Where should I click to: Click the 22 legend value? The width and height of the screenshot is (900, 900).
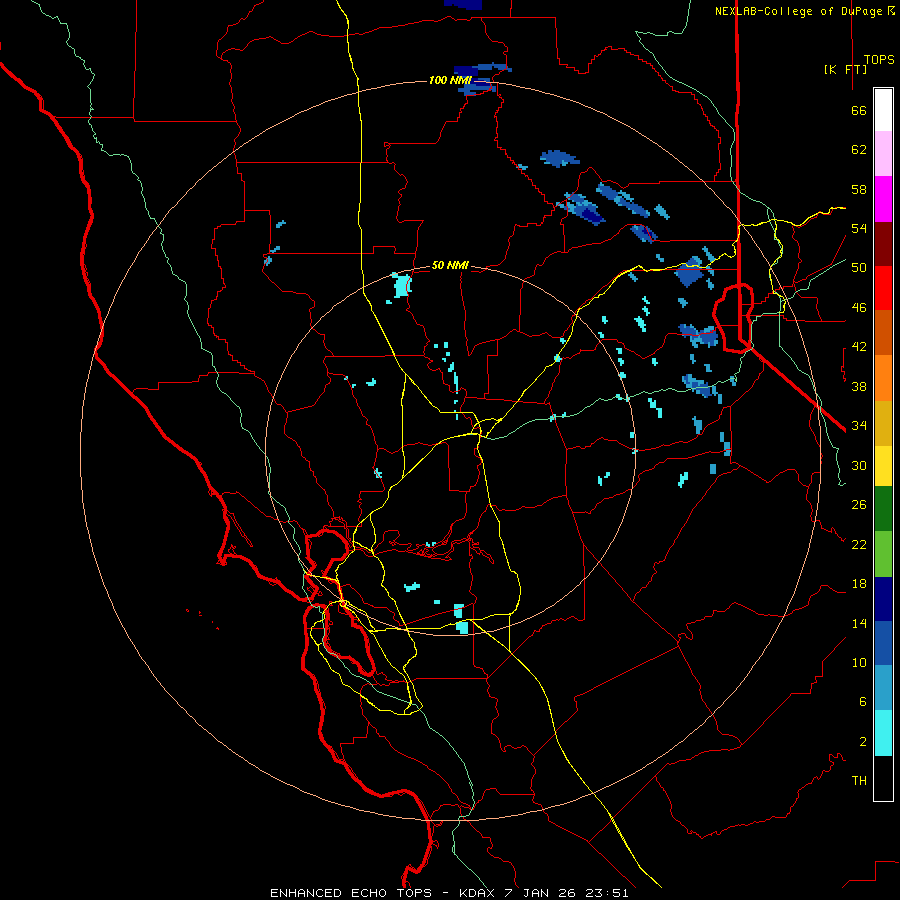point(859,544)
